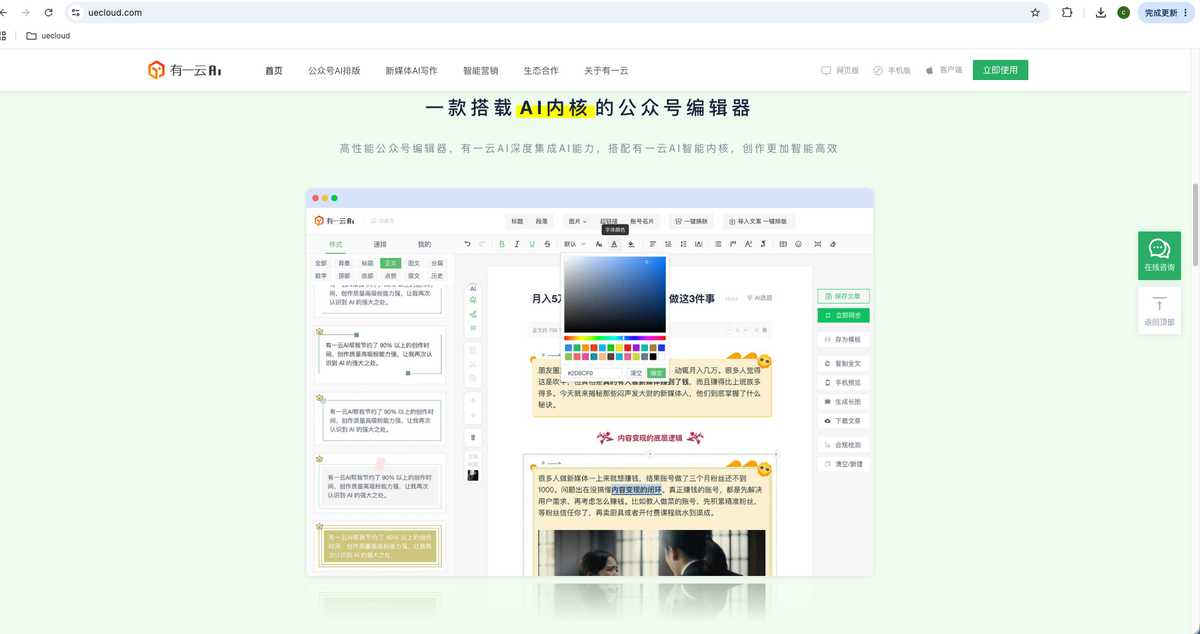Bookmark this page with the star icon
Viewport: 1200px width, 634px height.
click(1035, 13)
